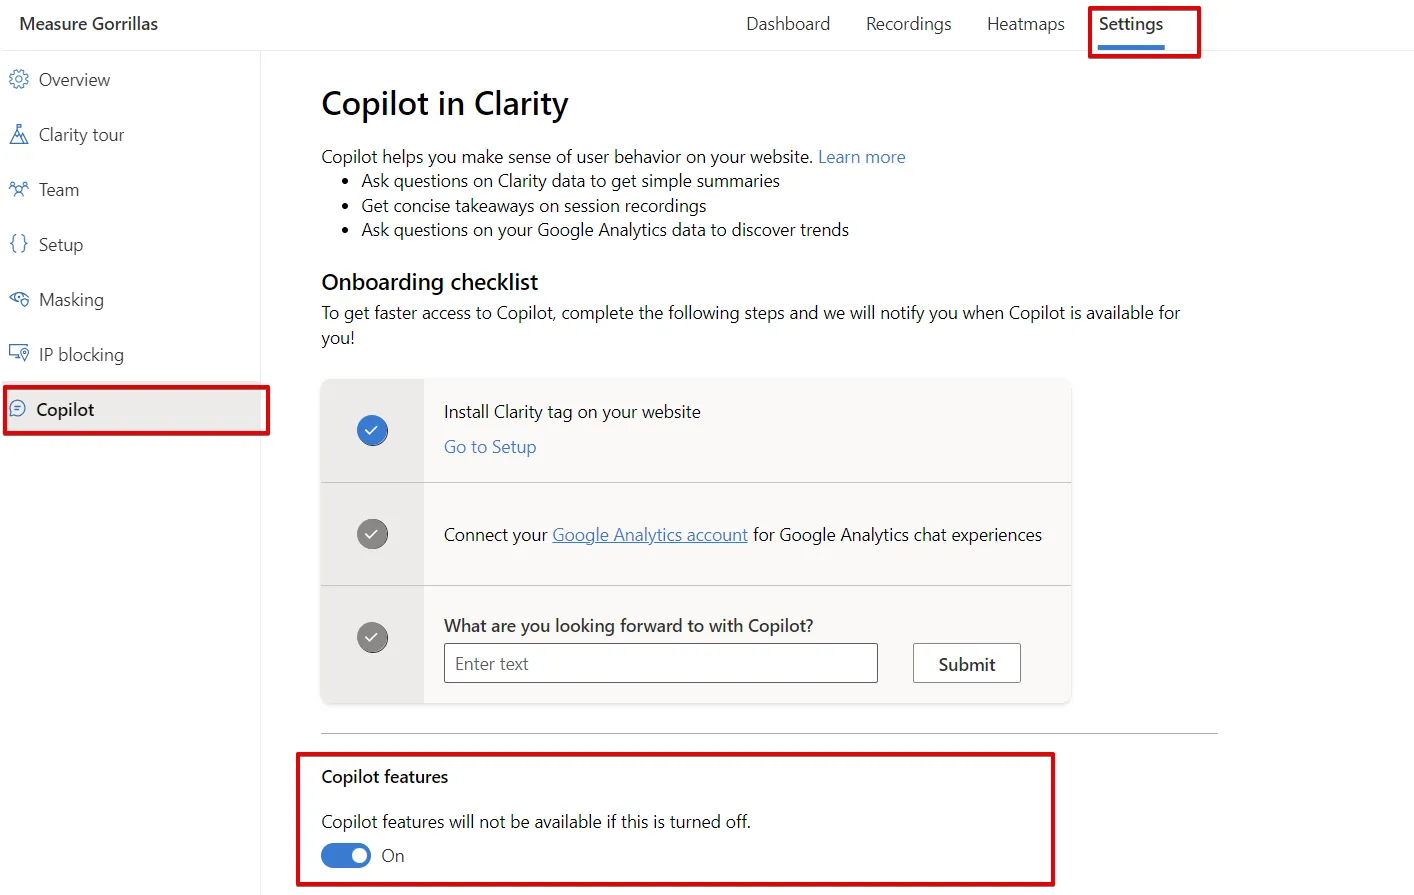This screenshot has width=1414, height=895.
Task: Open the Dashboard tab
Action: 788,24
